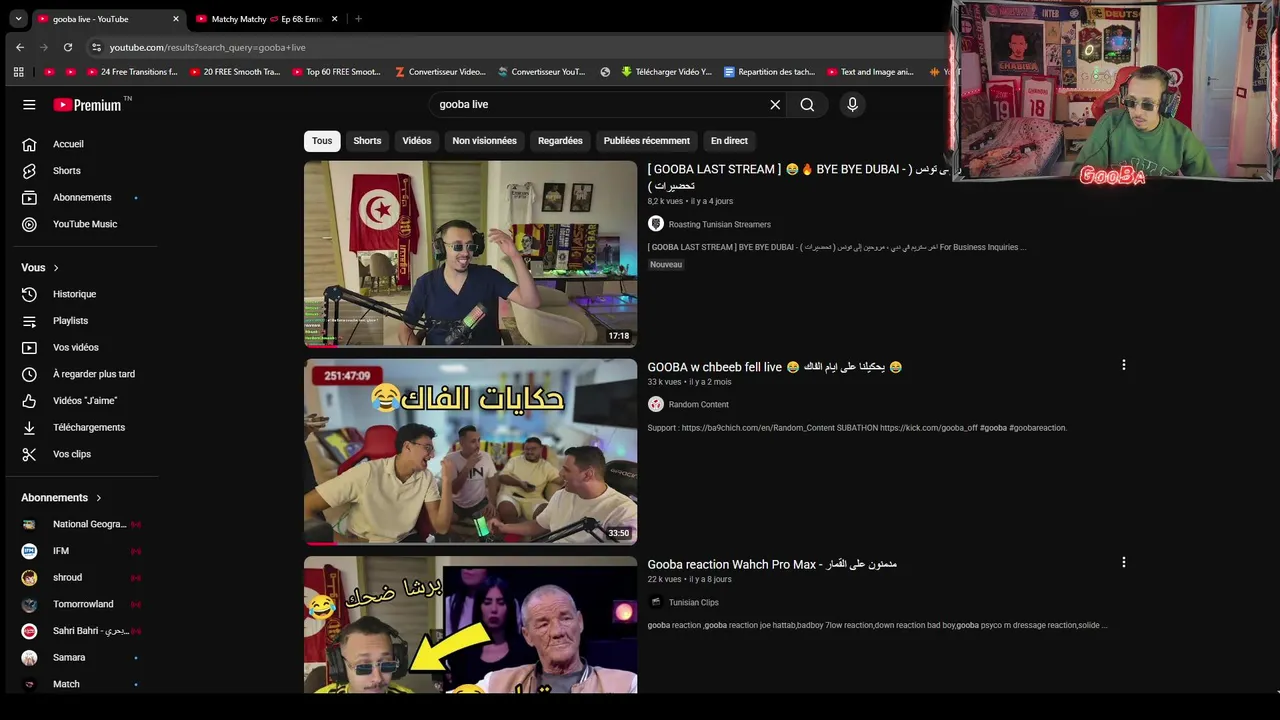Open the Wahch Pro Max reaction thumbnail
The image size is (1280, 720).
470,625
